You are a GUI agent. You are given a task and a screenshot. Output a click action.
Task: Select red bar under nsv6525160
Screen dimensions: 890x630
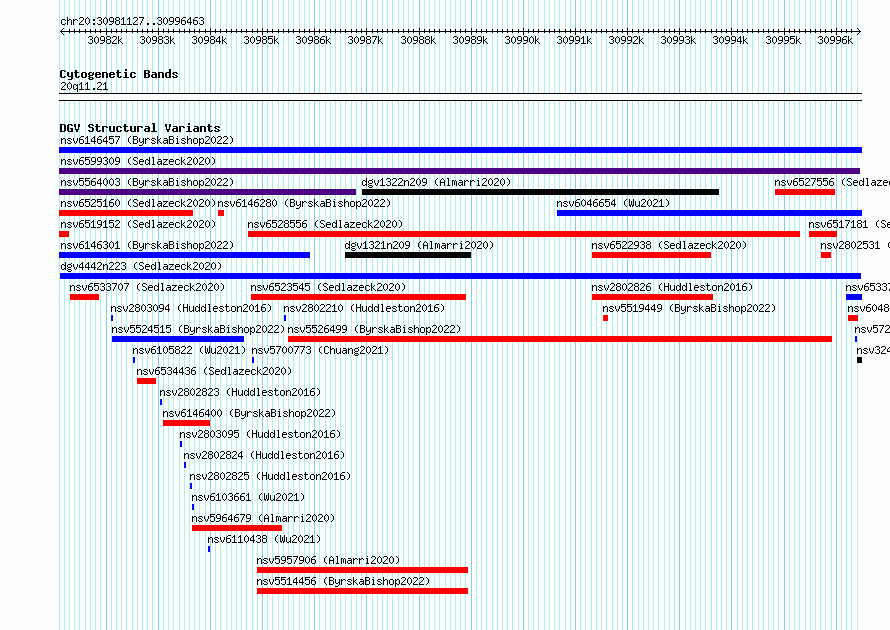click(x=126, y=213)
